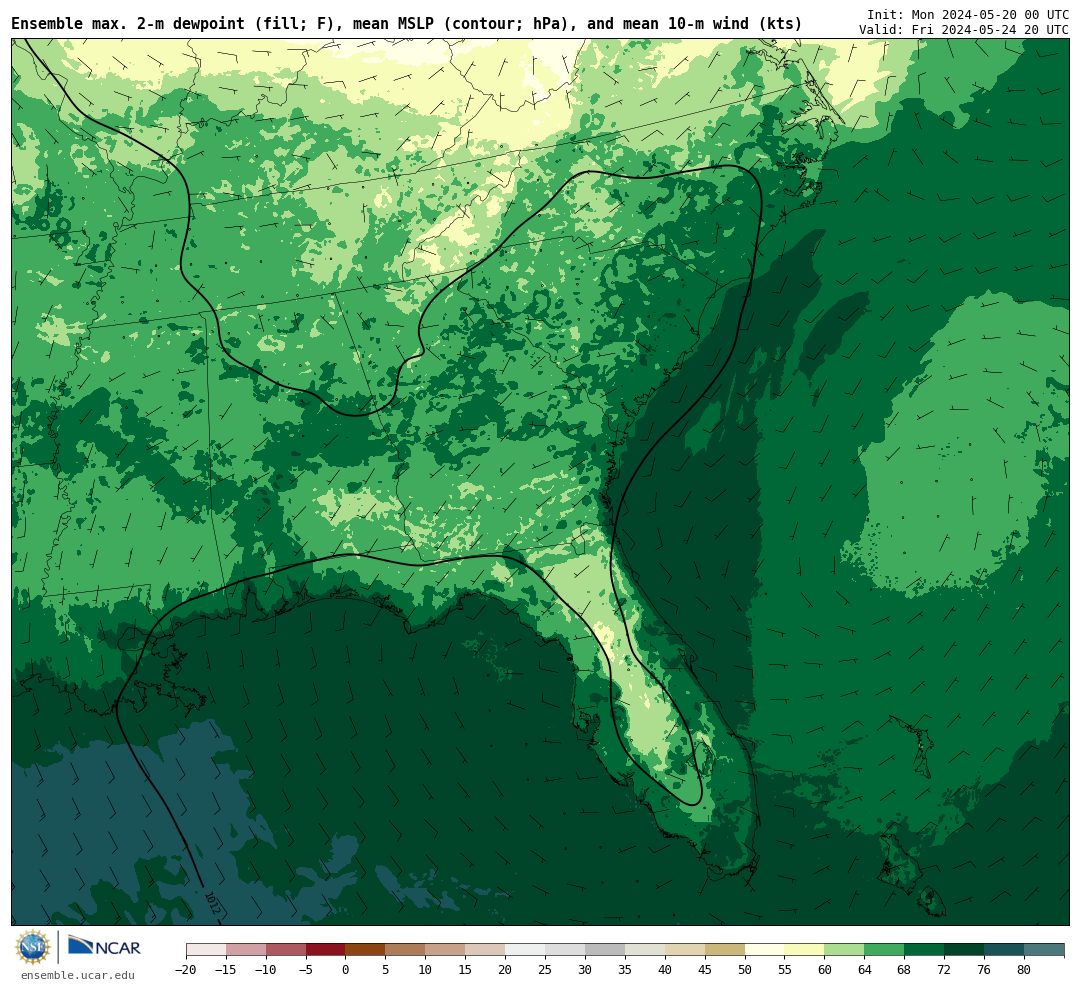
Task: Pick the rose -10 to -5 colorbar swatch
Action: point(286,950)
